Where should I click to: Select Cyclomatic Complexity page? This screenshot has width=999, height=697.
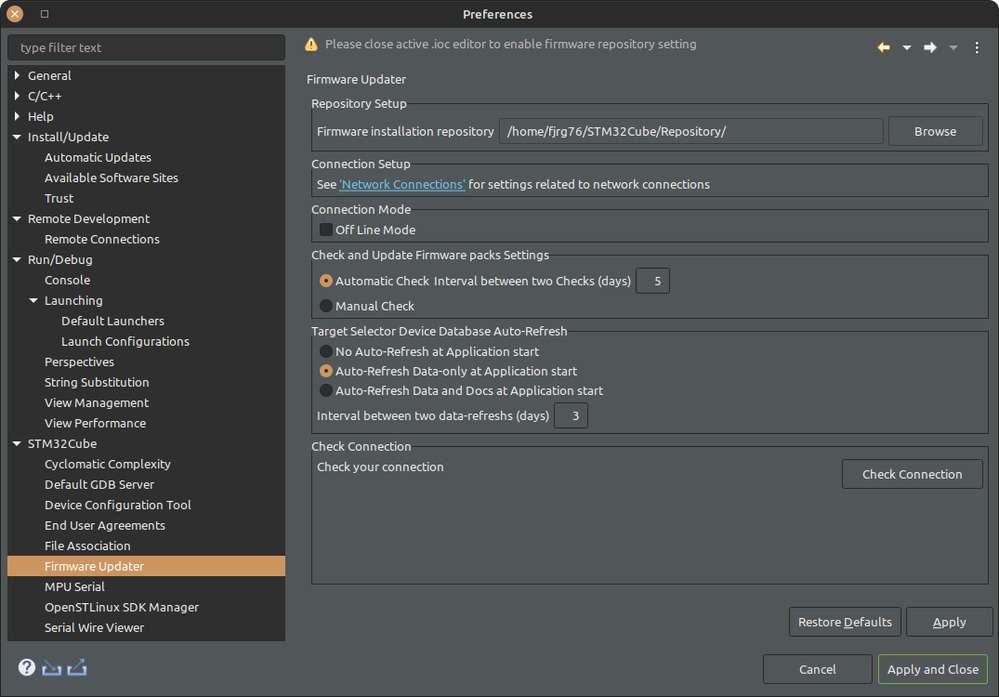(x=107, y=464)
